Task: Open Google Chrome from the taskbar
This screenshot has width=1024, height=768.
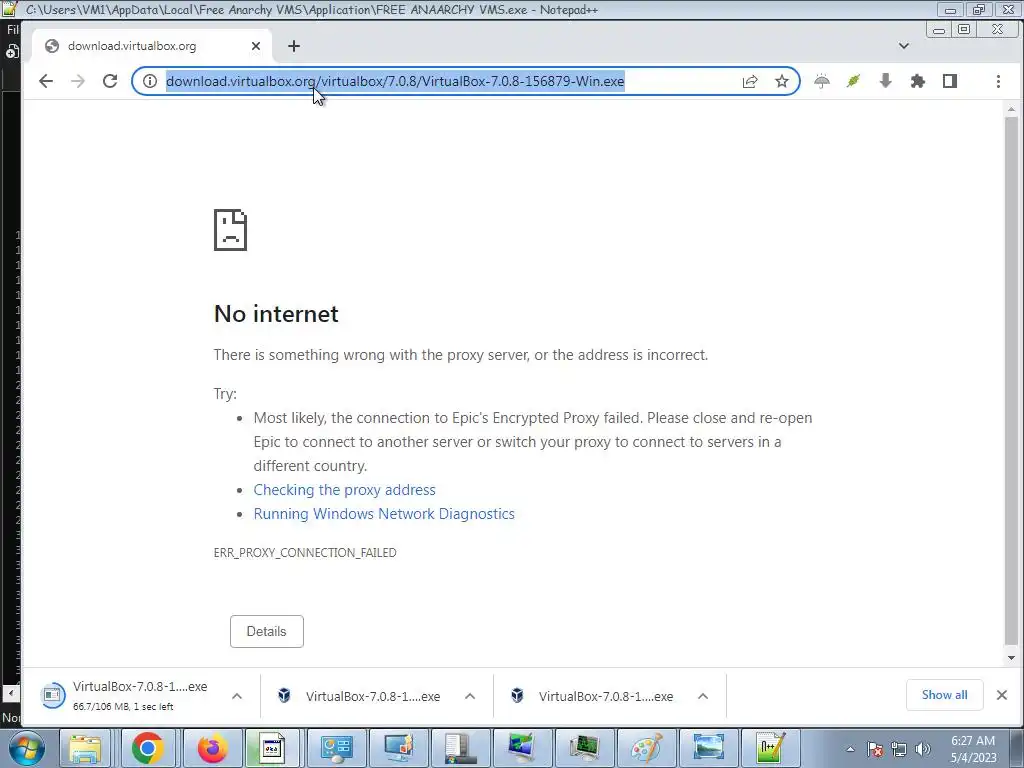Action: point(148,748)
